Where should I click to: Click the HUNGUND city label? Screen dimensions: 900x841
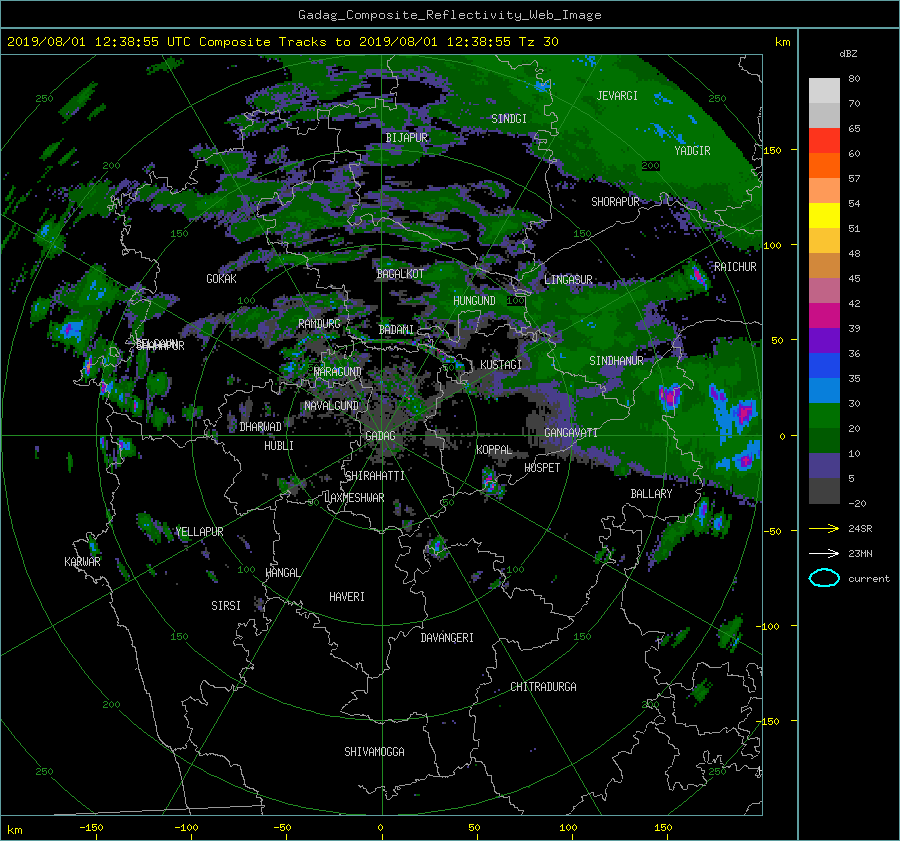[x=474, y=301]
